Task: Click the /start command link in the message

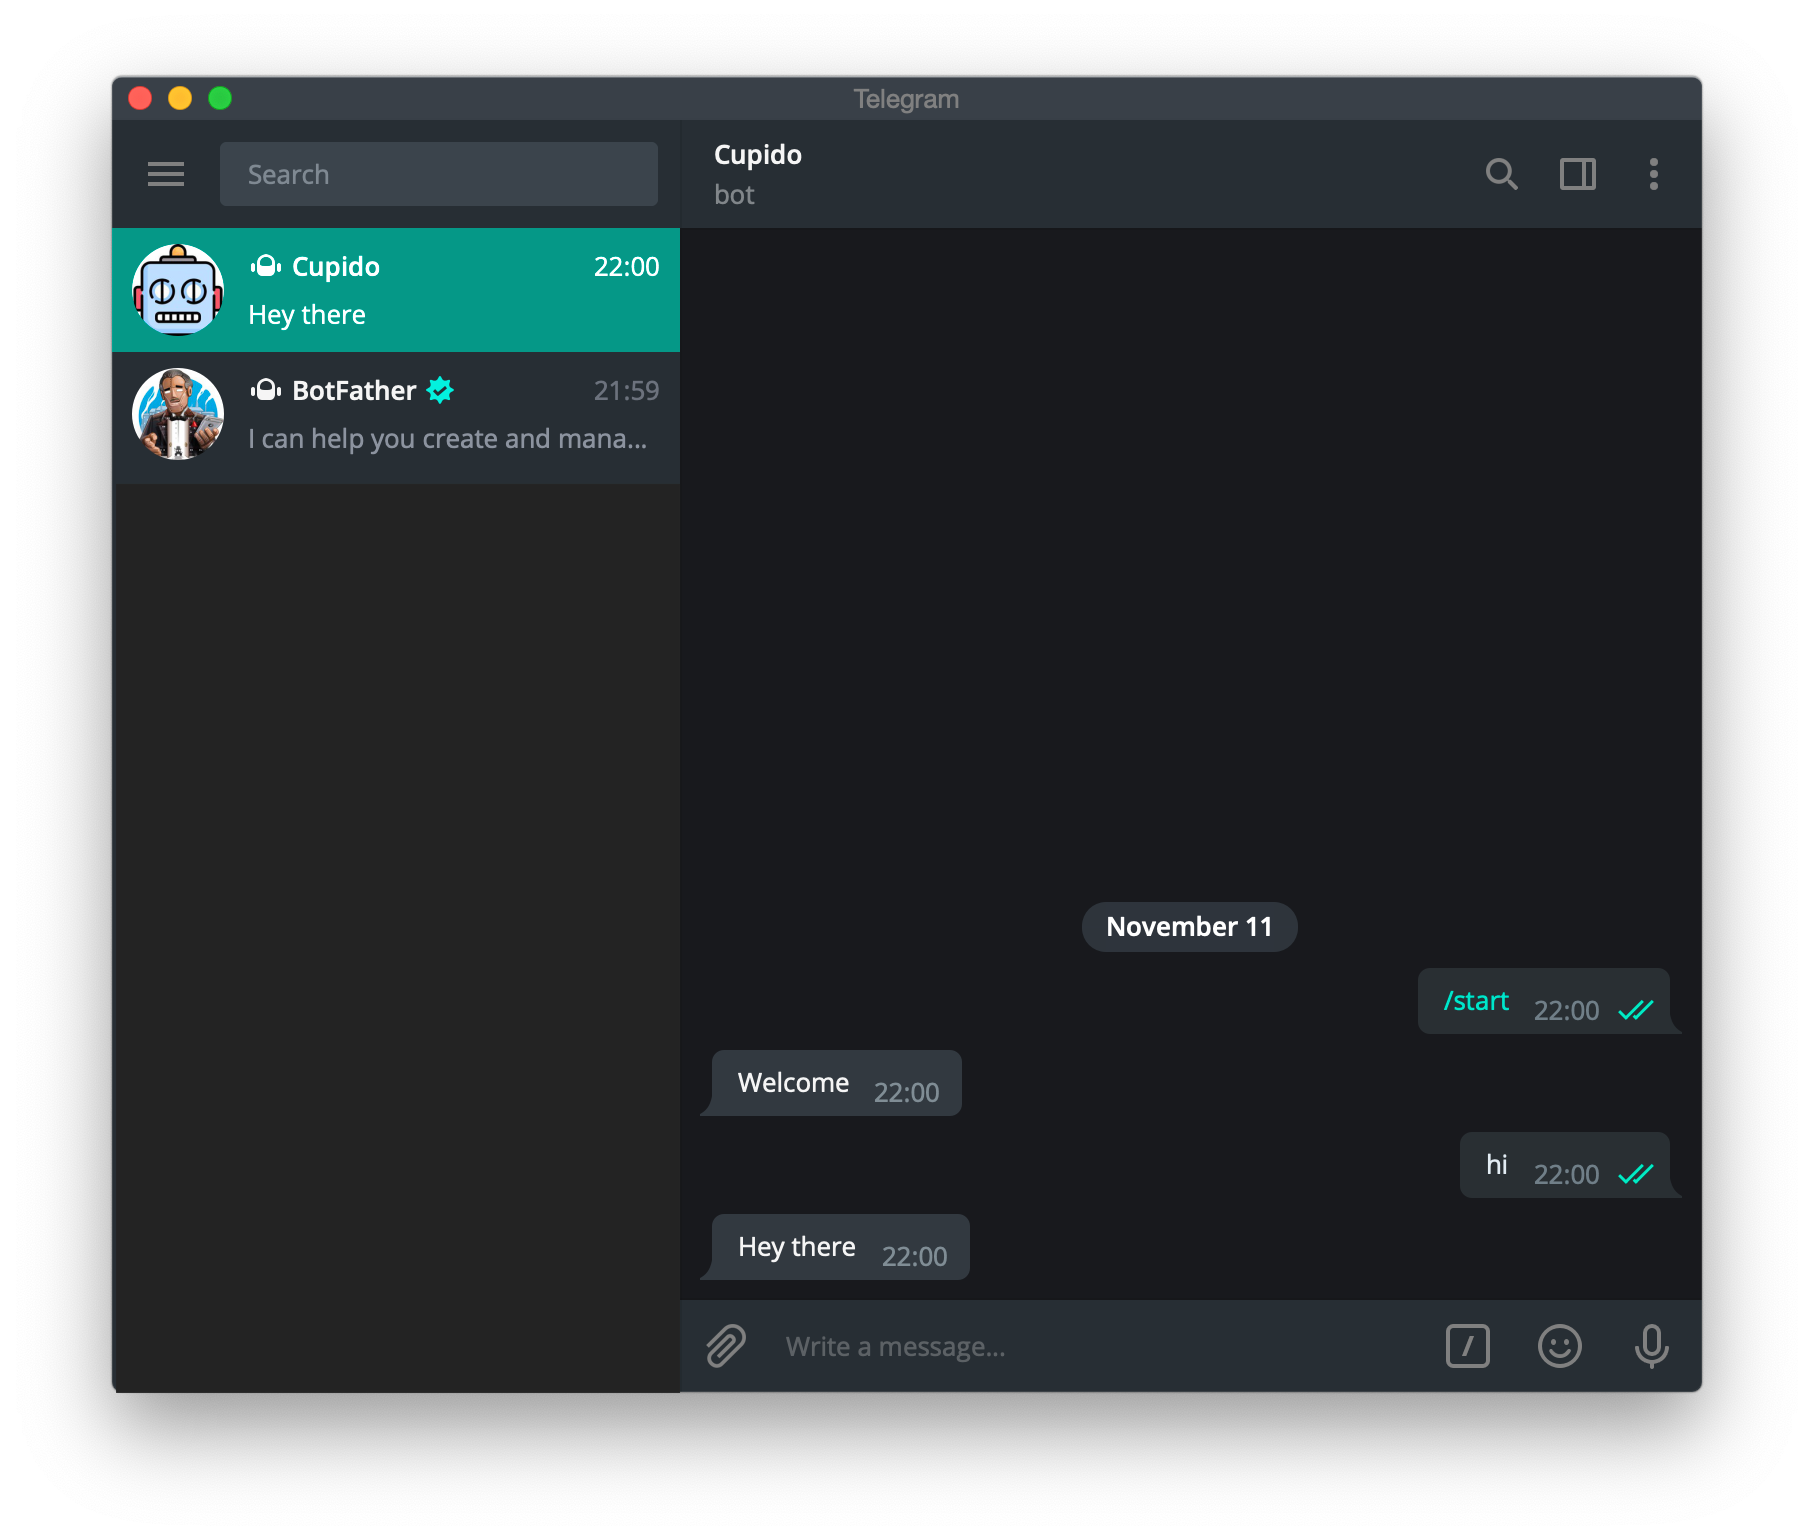Action: pyautogui.click(x=1474, y=1000)
